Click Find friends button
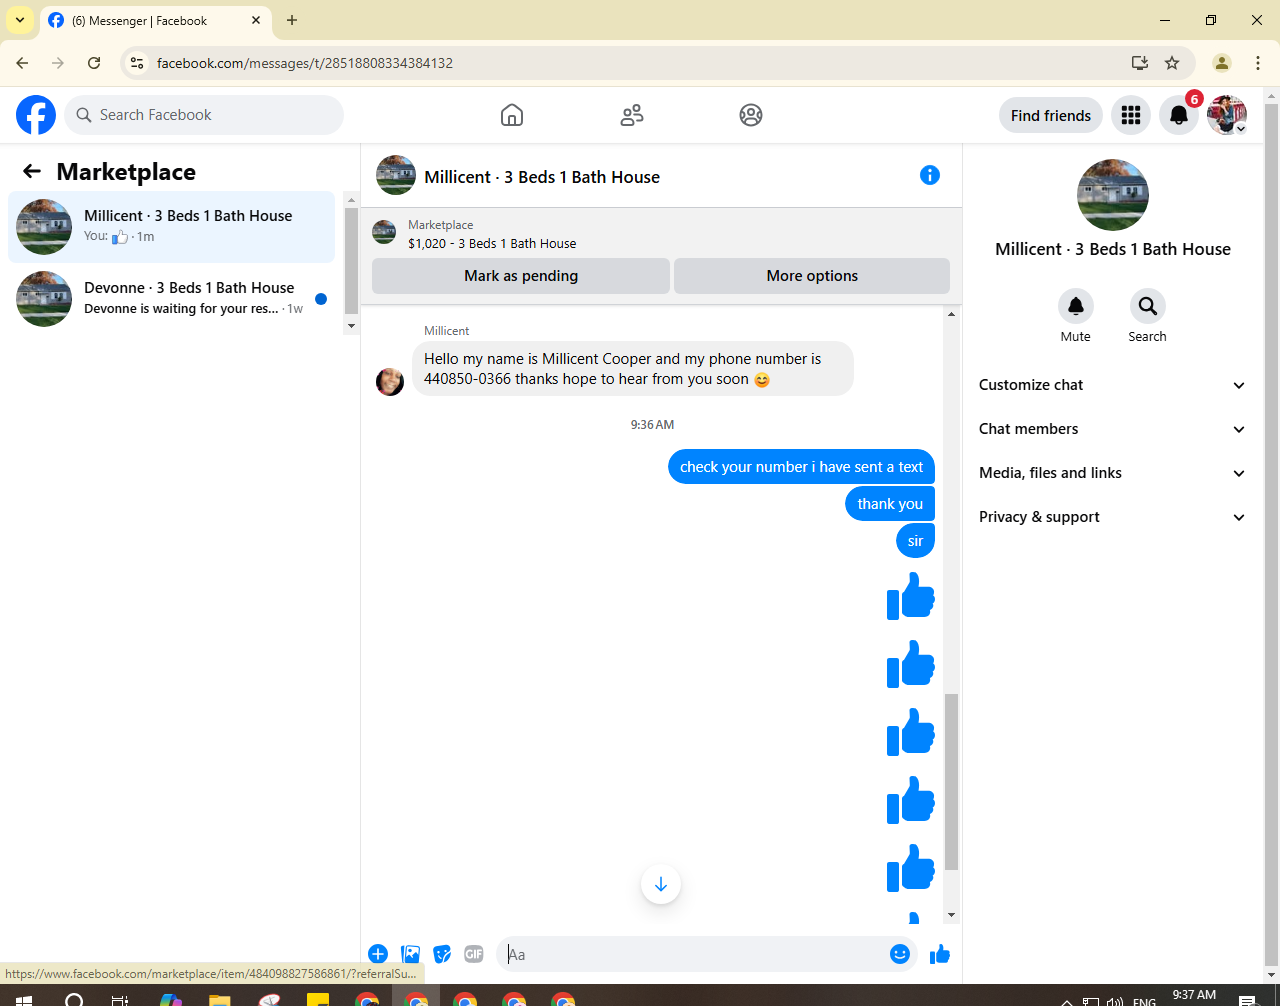The image size is (1280, 1006). (1051, 115)
